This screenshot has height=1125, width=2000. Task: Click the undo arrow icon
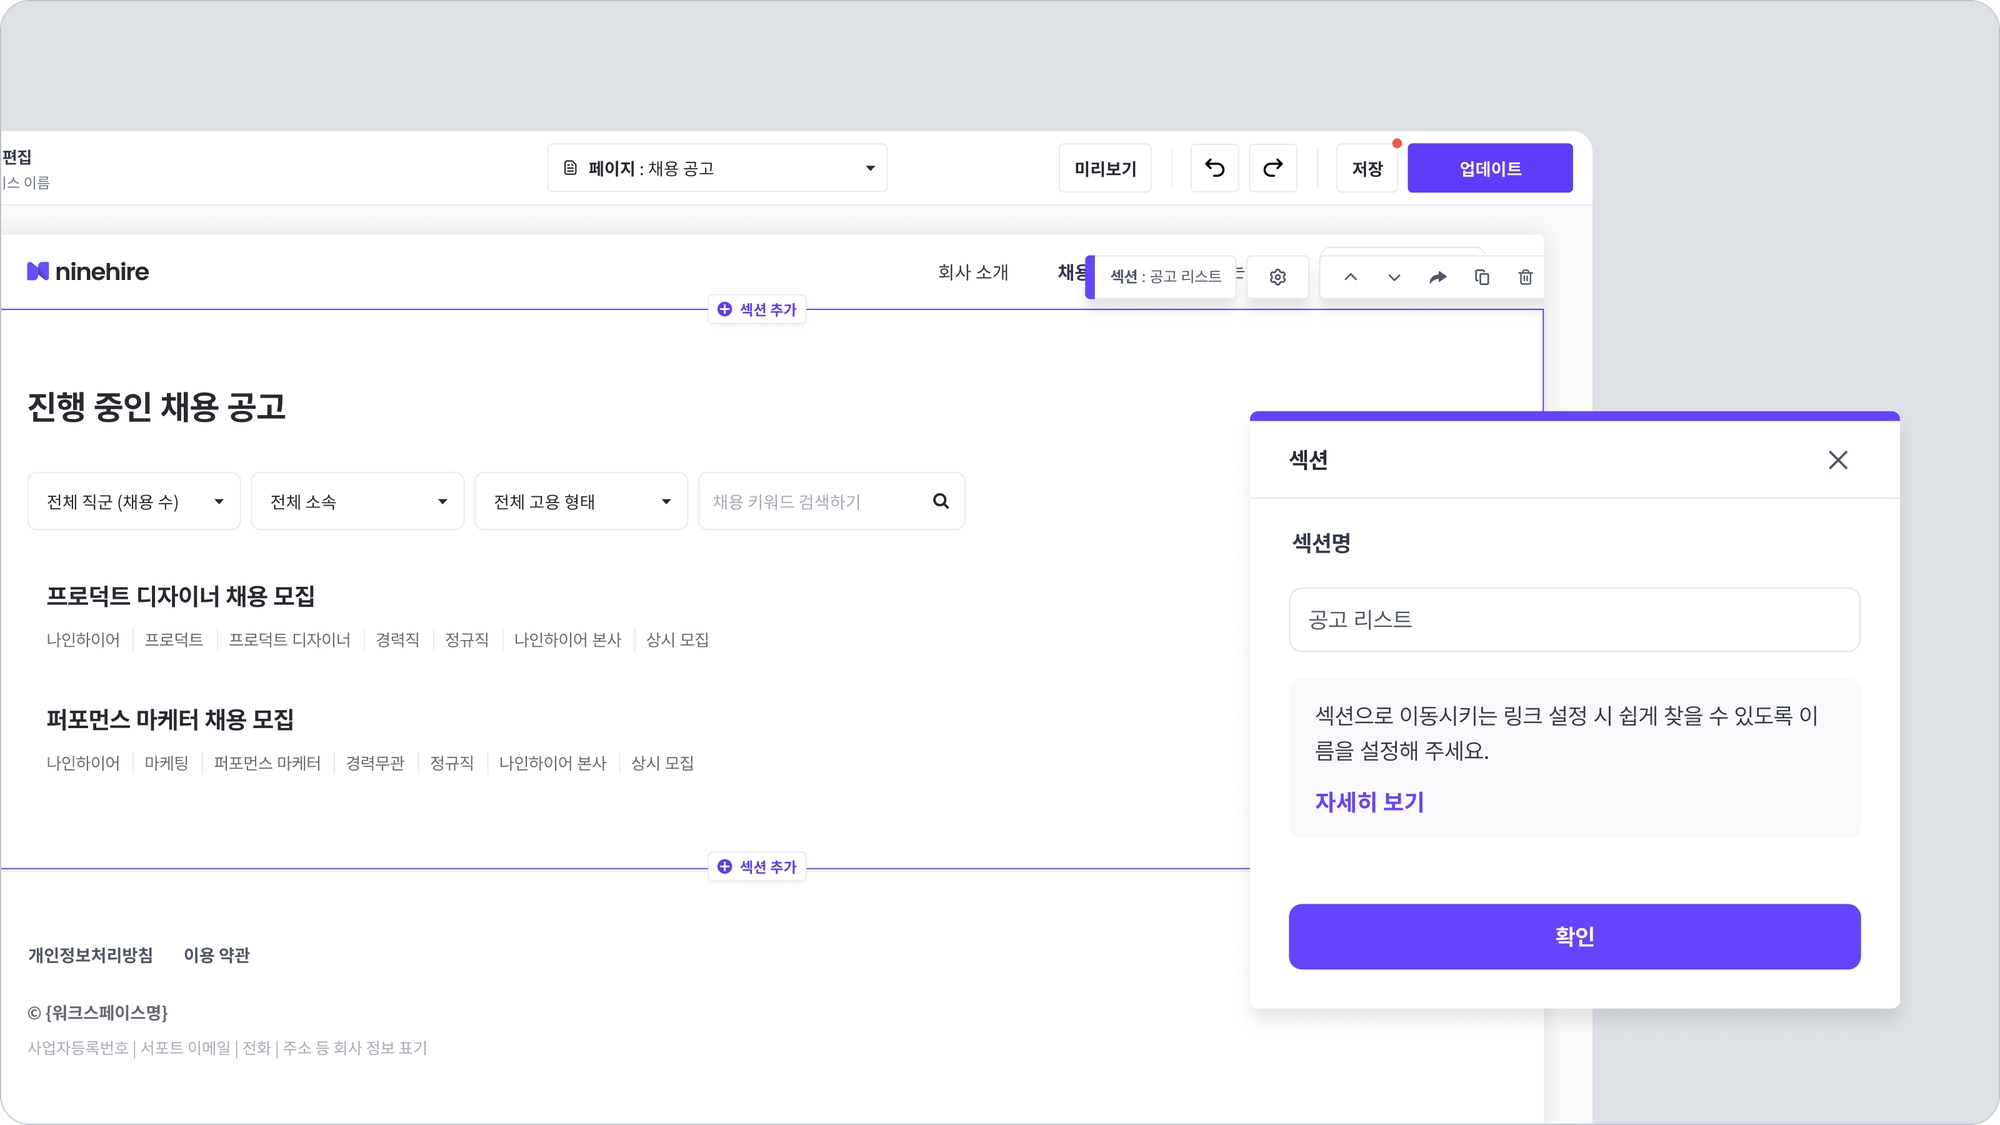point(1214,168)
